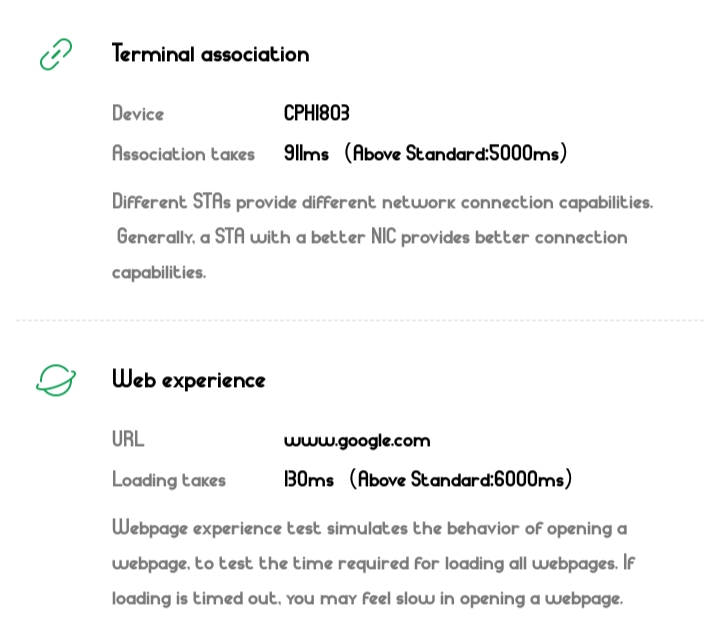The image size is (719, 628).
Task: Click the 'Different STAs provide' description line
Action: [x=382, y=202]
